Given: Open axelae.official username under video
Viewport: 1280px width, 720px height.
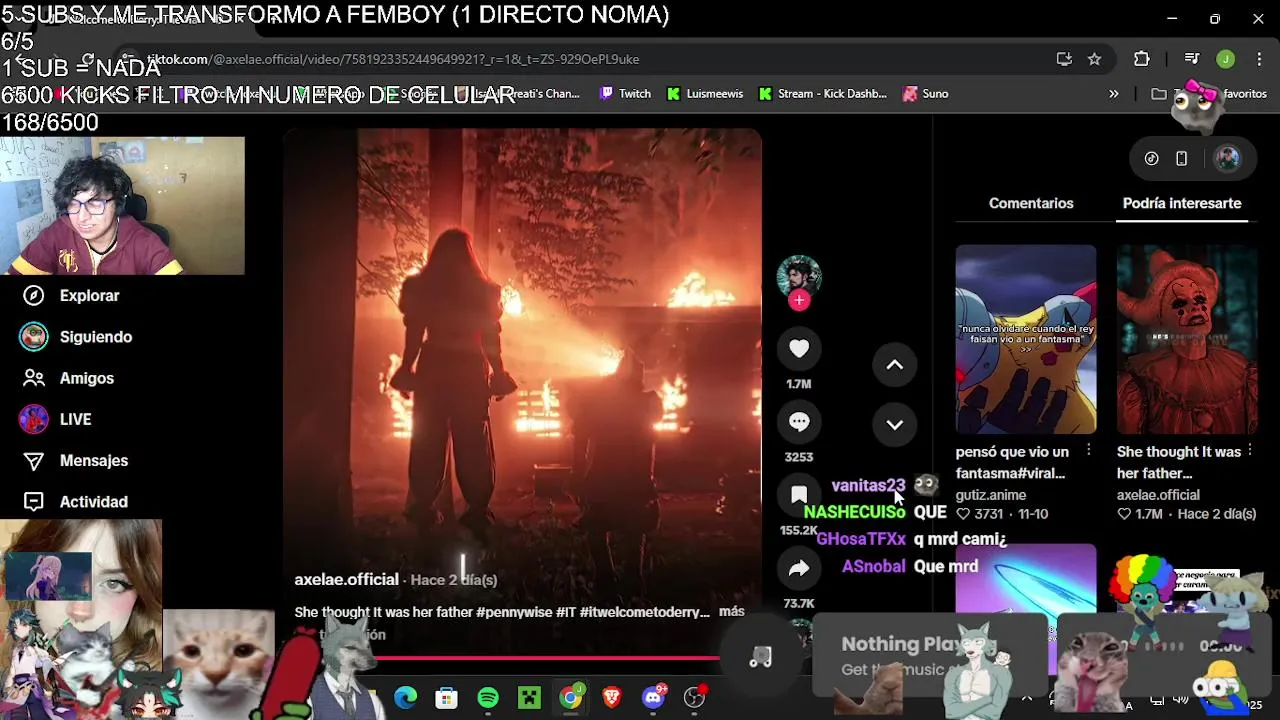Looking at the screenshot, I should point(346,579).
